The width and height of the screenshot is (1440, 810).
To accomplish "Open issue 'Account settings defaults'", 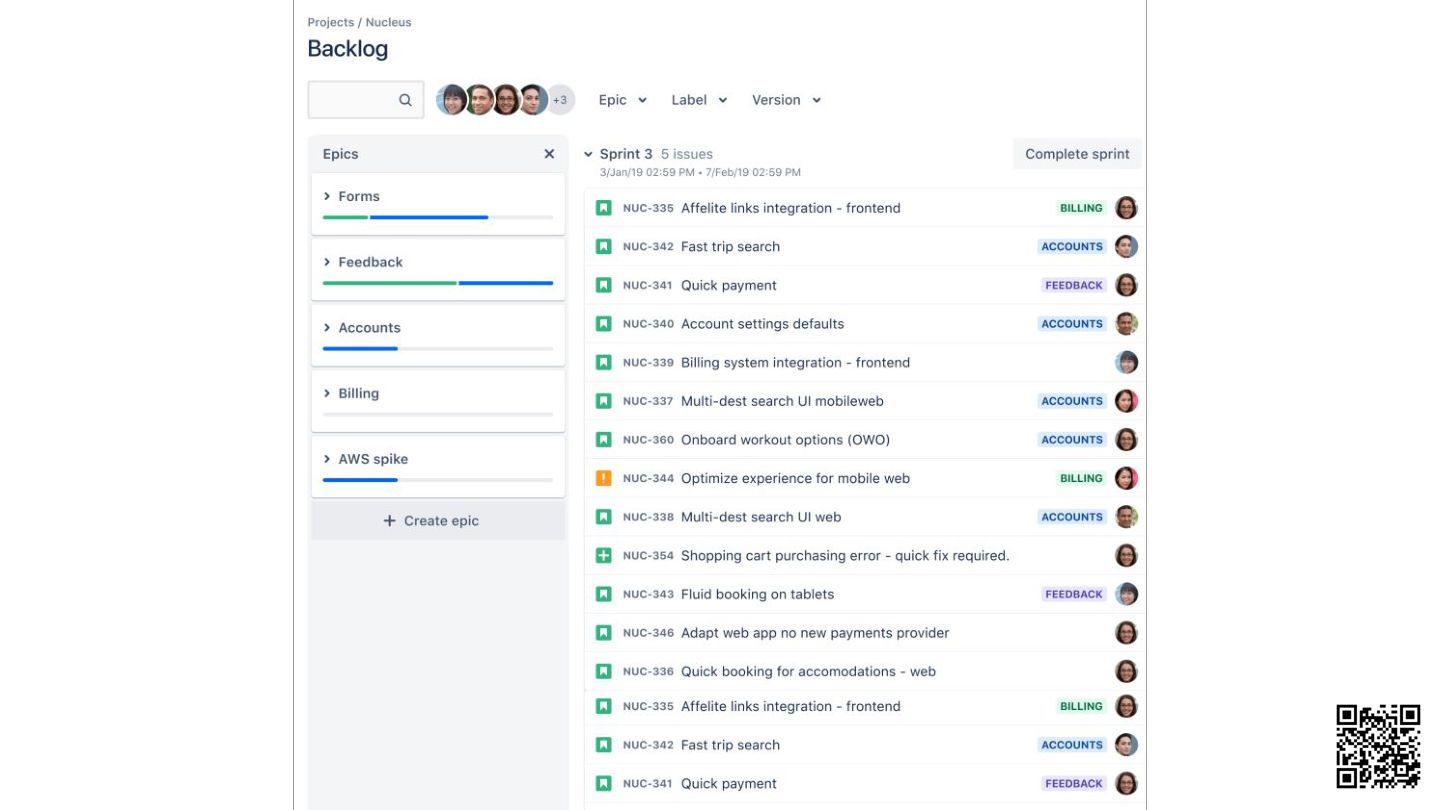I will tap(762, 324).
